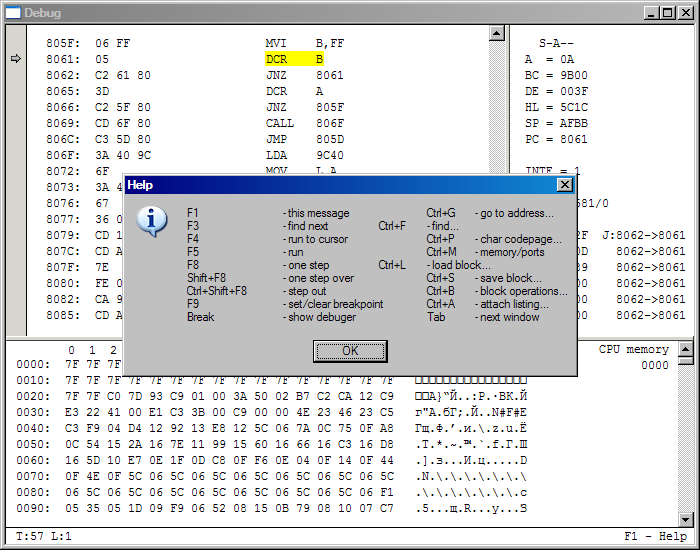
Task: Click disassembly scrollbar up arrow
Action: (496, 33)
